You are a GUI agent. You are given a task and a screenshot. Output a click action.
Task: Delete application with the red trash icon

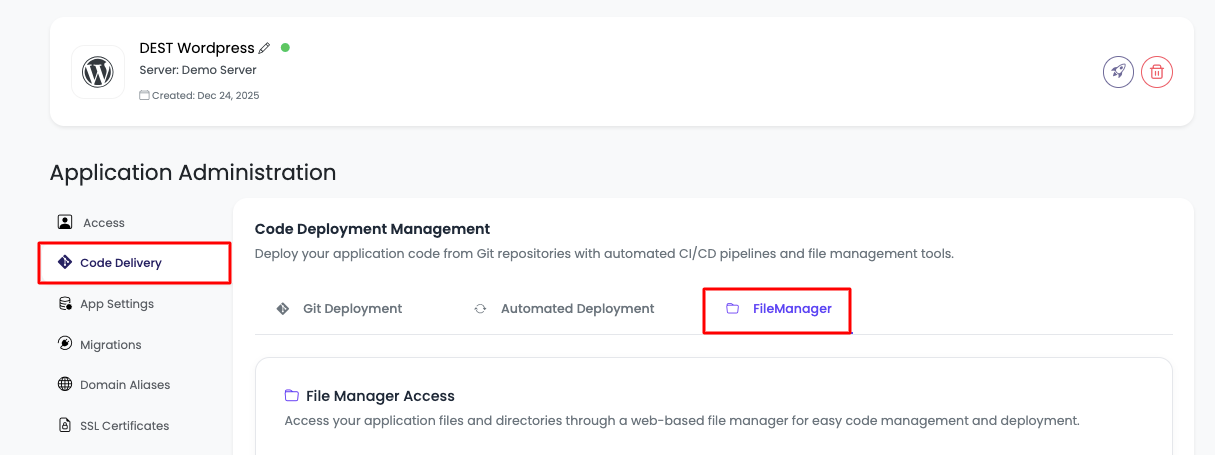tap(1157, 72)
